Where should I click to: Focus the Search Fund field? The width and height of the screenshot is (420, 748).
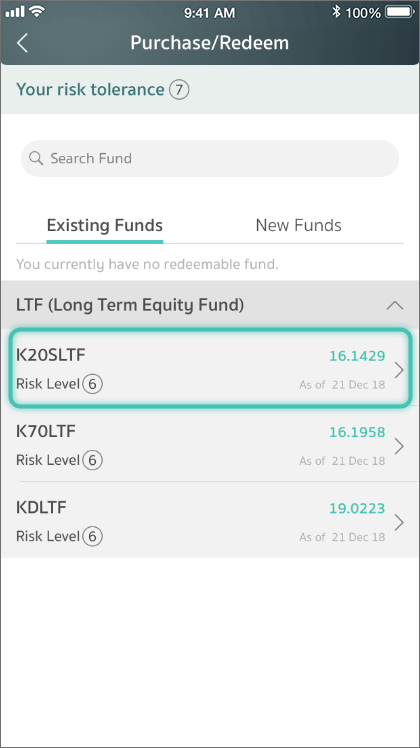tap(210, 158)
